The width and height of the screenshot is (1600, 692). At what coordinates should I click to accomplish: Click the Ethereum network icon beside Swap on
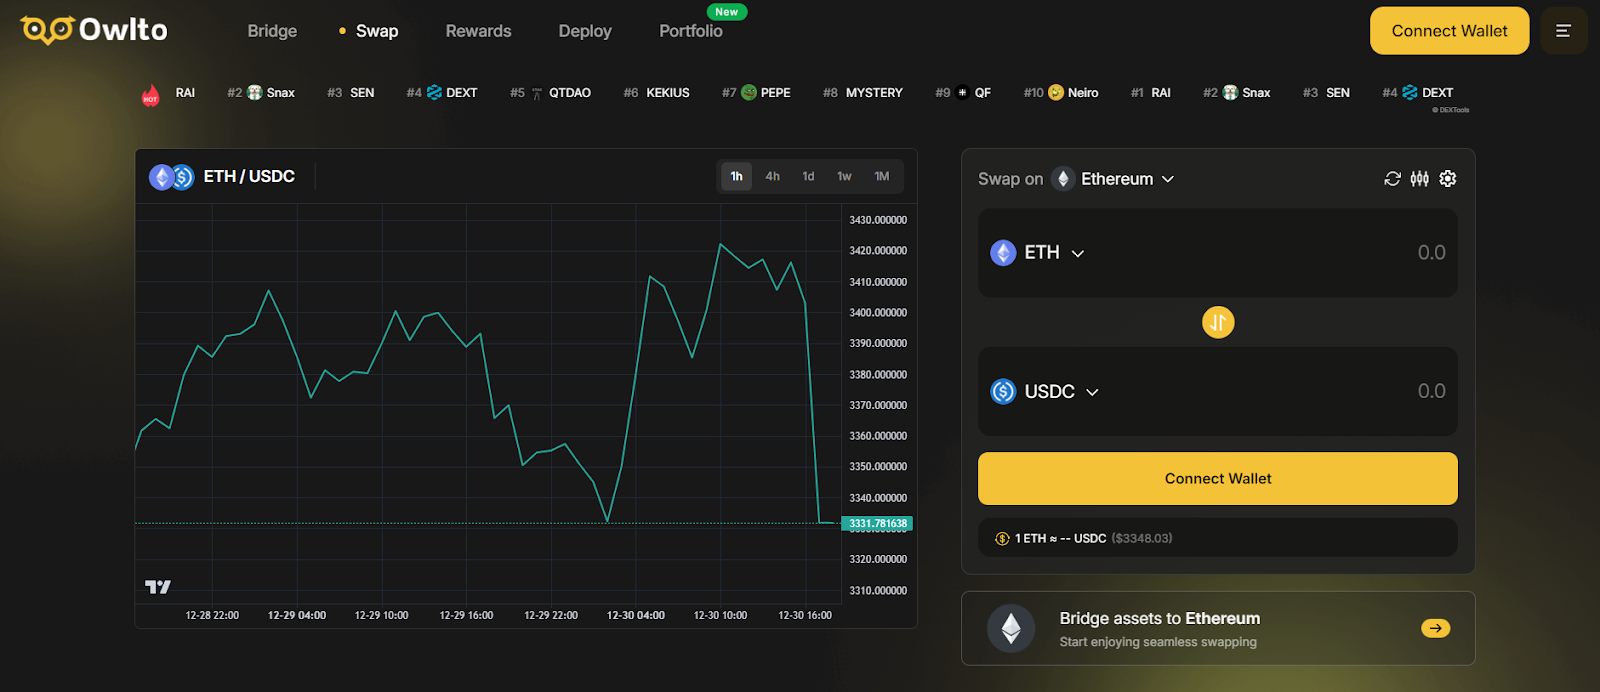(x=1063, y=179)
